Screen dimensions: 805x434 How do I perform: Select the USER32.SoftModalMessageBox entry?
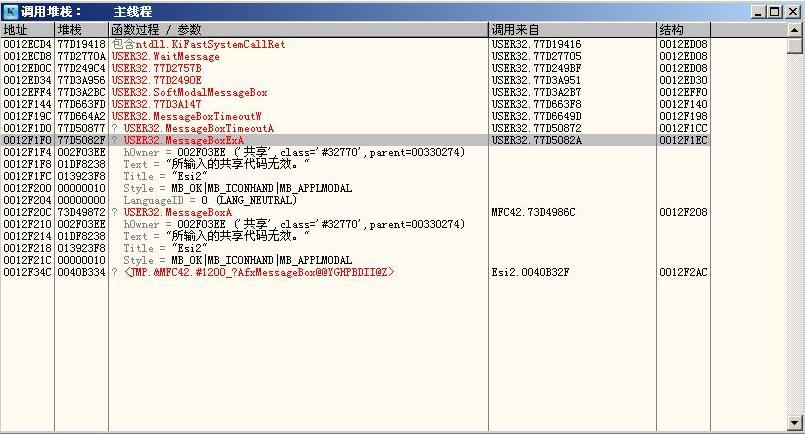click(189, 92)
